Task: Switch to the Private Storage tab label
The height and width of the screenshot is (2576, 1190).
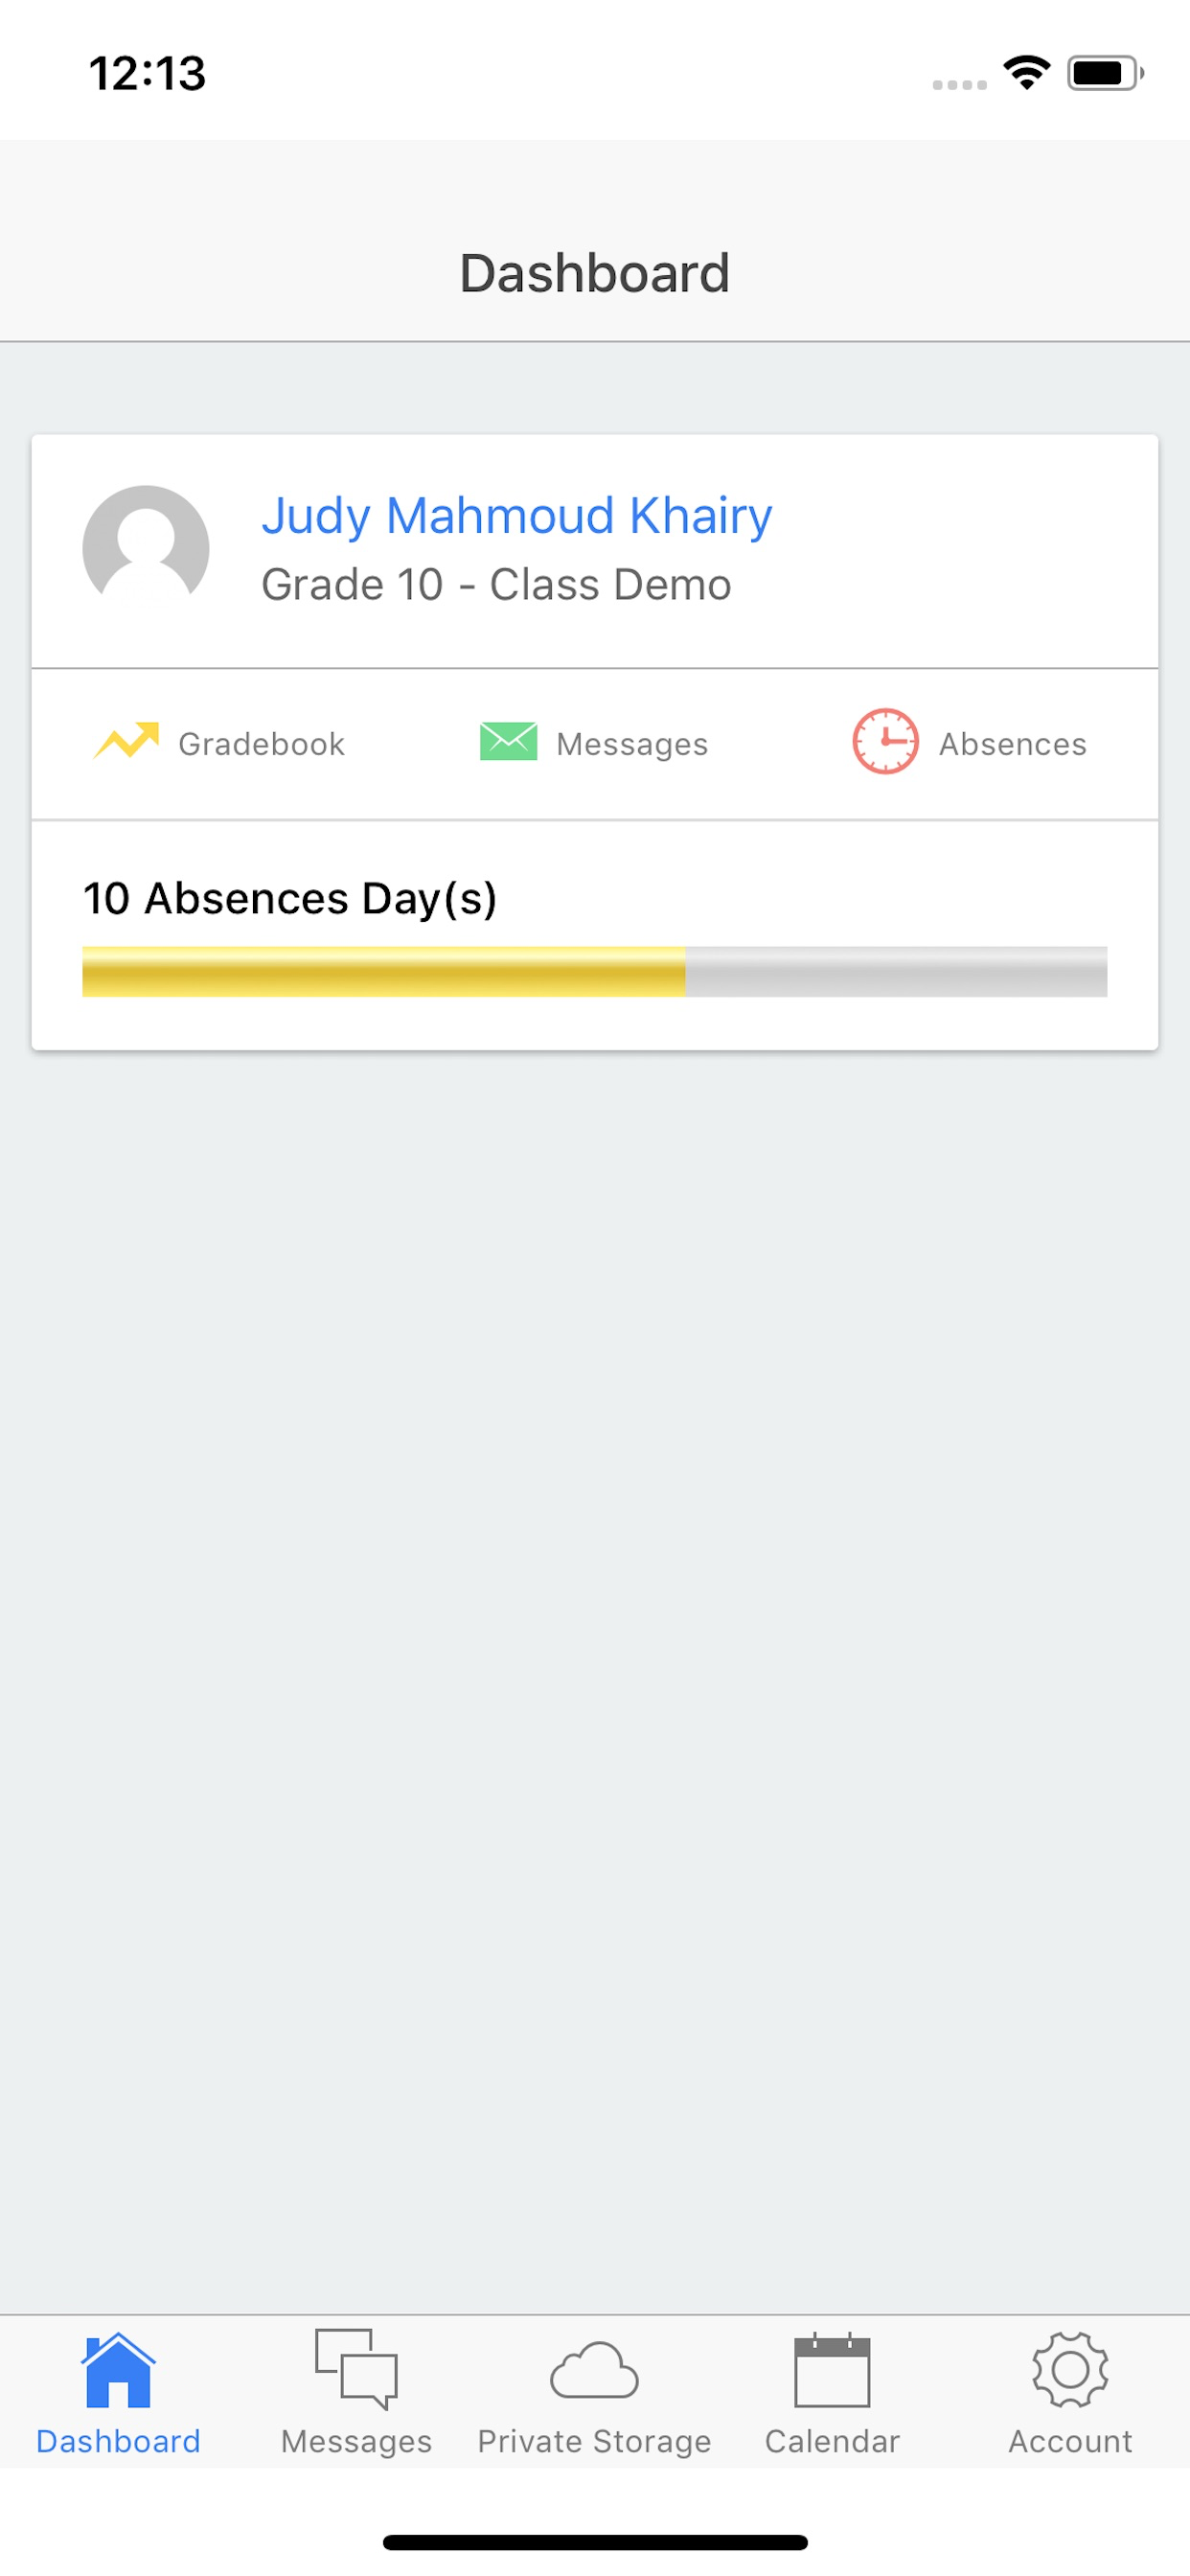Action: click(594, 2441)
